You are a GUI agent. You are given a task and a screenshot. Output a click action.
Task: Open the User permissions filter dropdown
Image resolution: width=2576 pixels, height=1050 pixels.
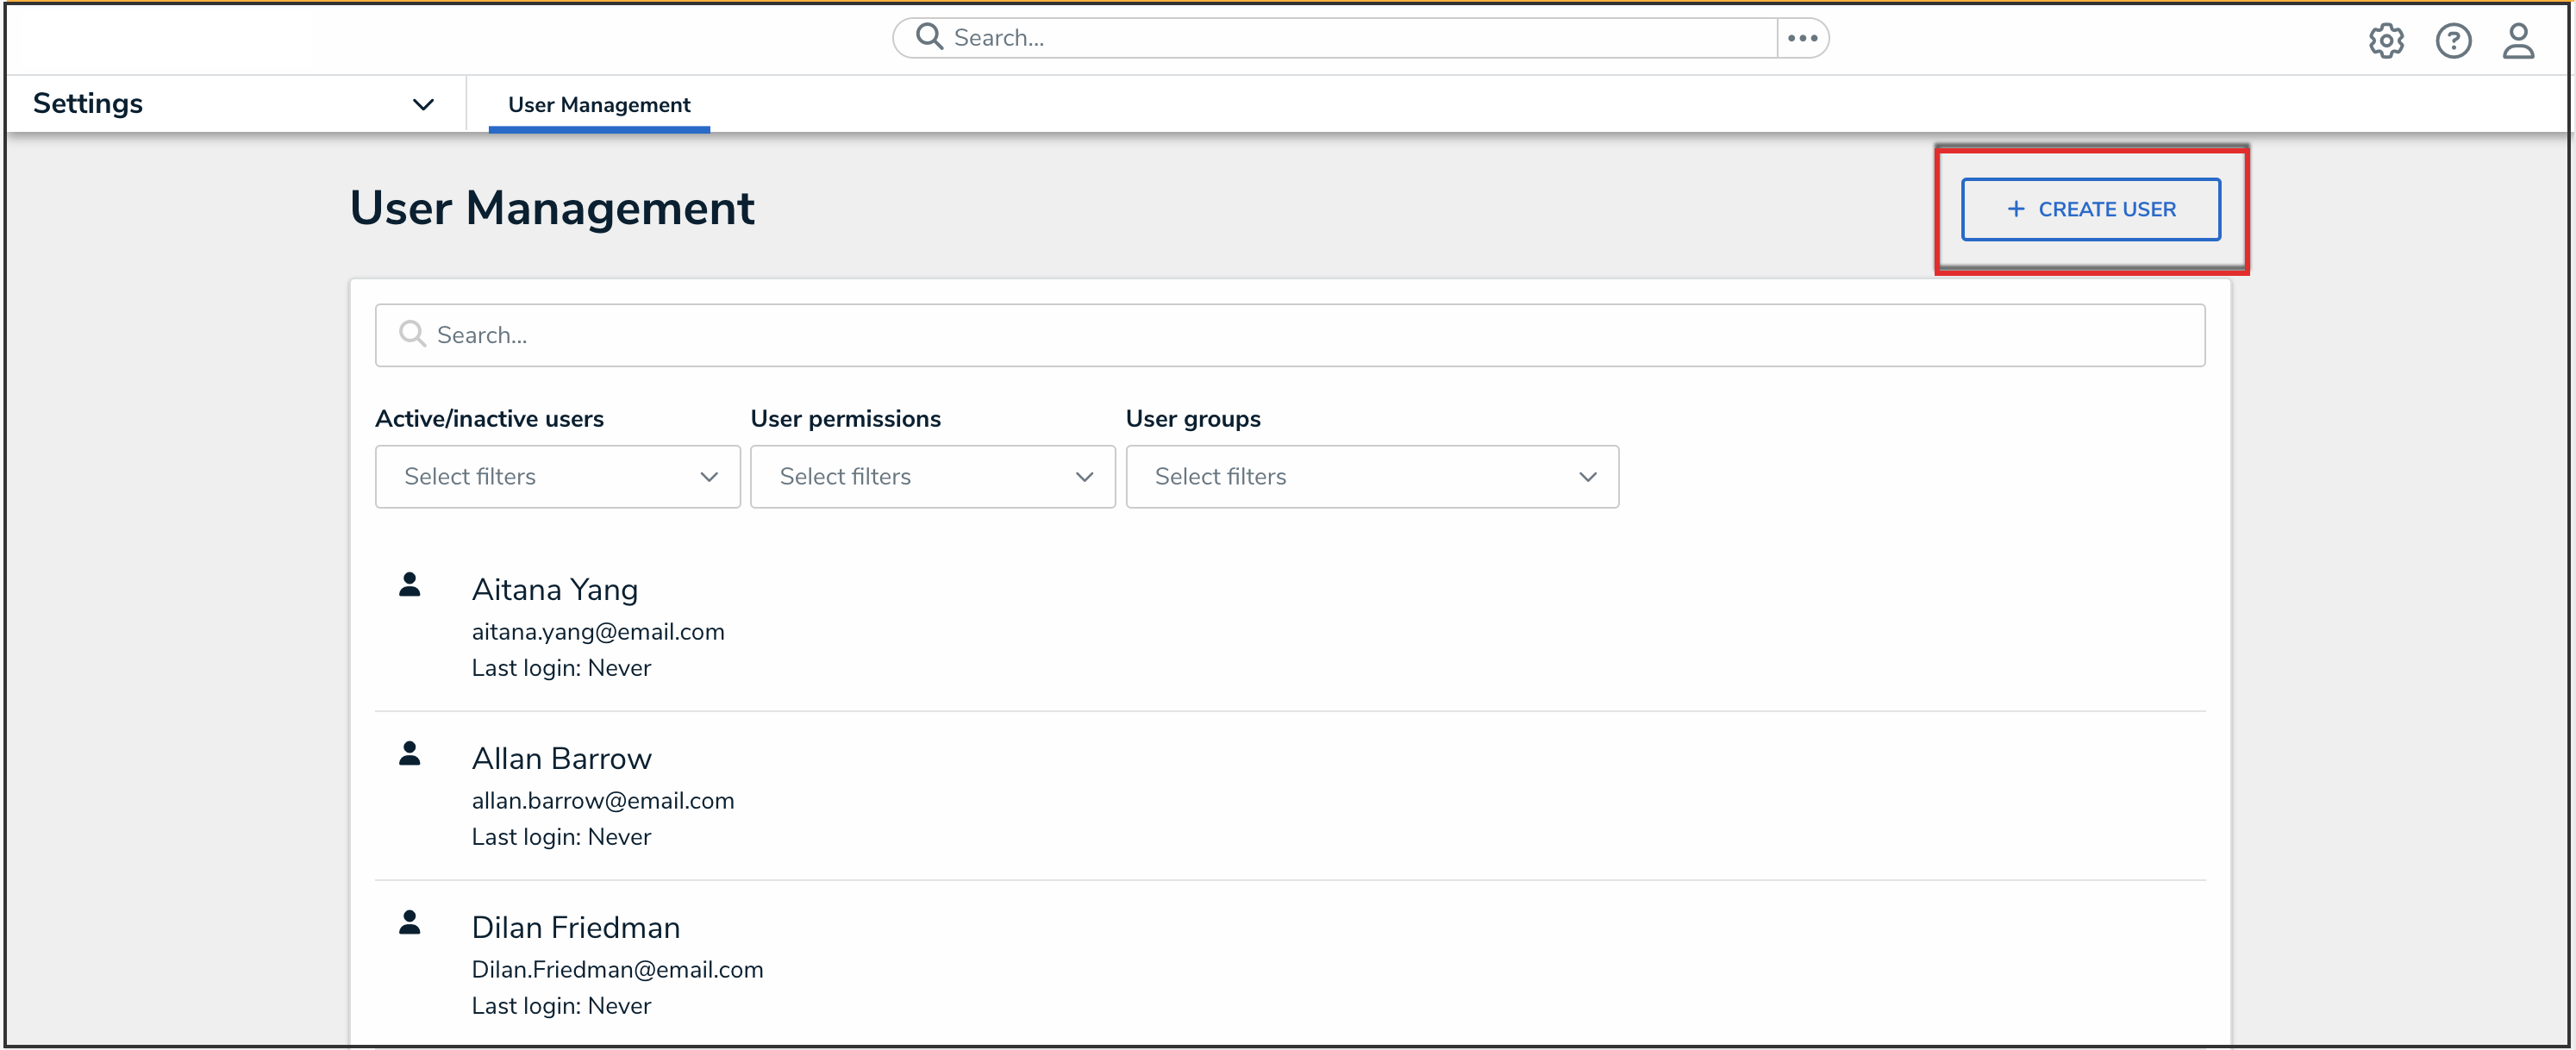[932, 477]
